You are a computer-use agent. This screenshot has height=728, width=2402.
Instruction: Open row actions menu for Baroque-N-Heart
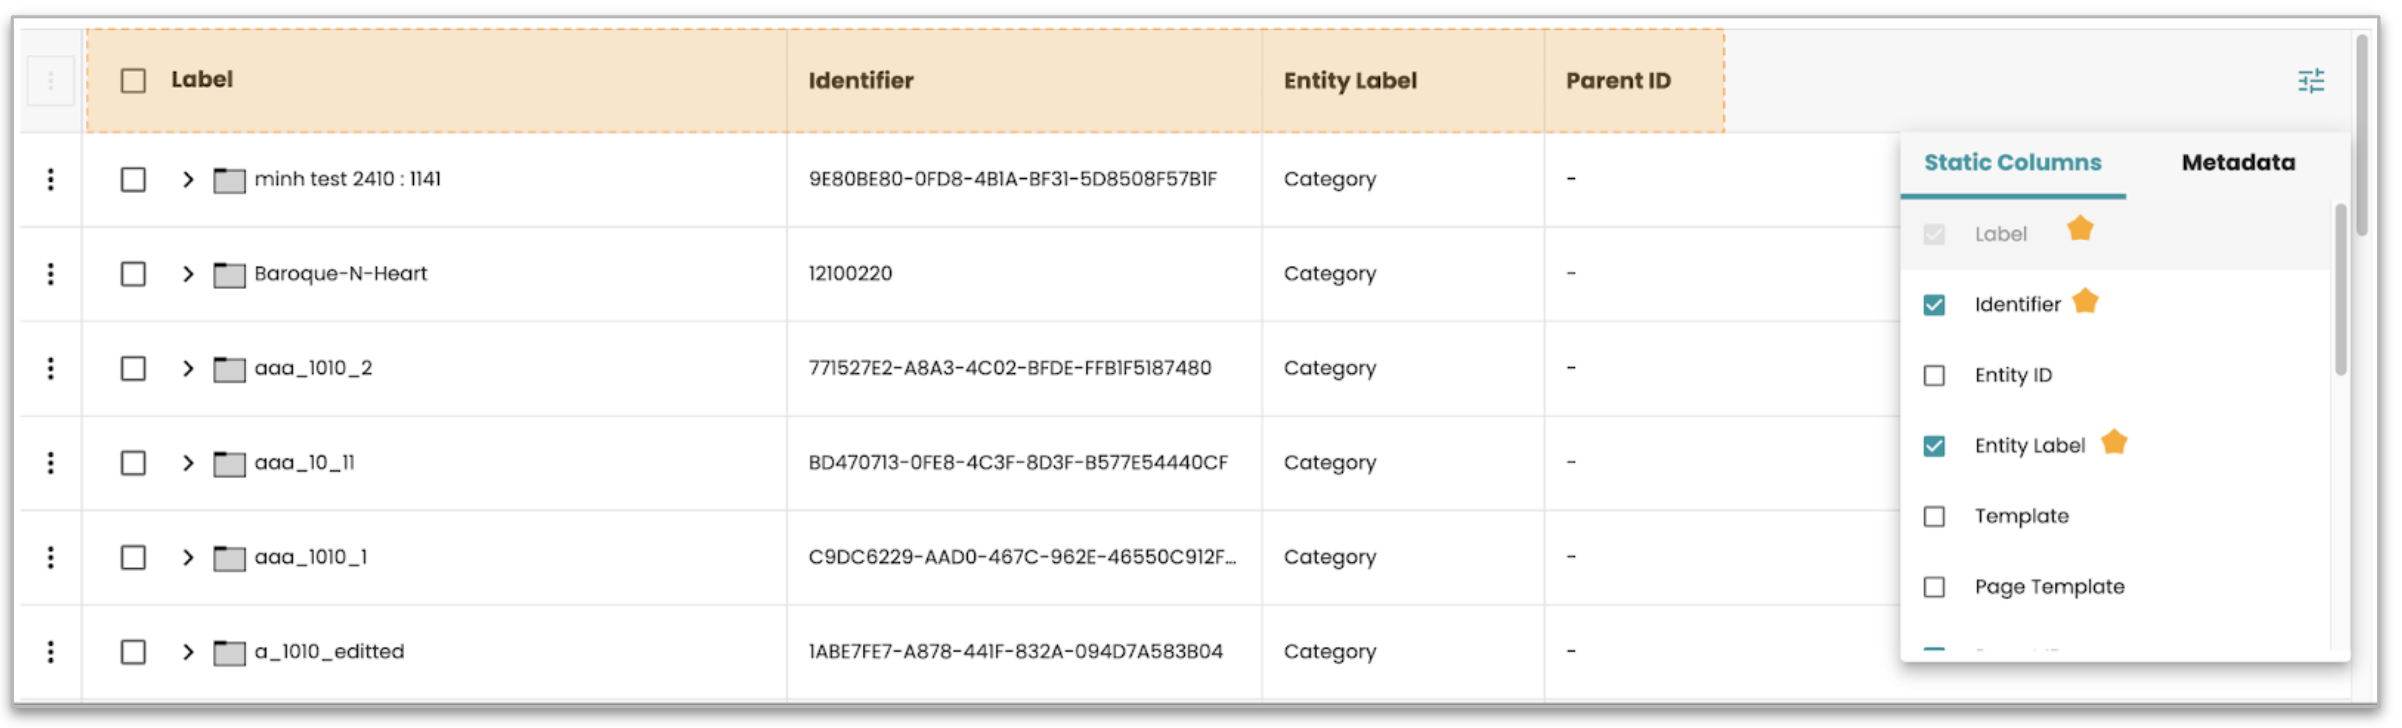[51, 274]
